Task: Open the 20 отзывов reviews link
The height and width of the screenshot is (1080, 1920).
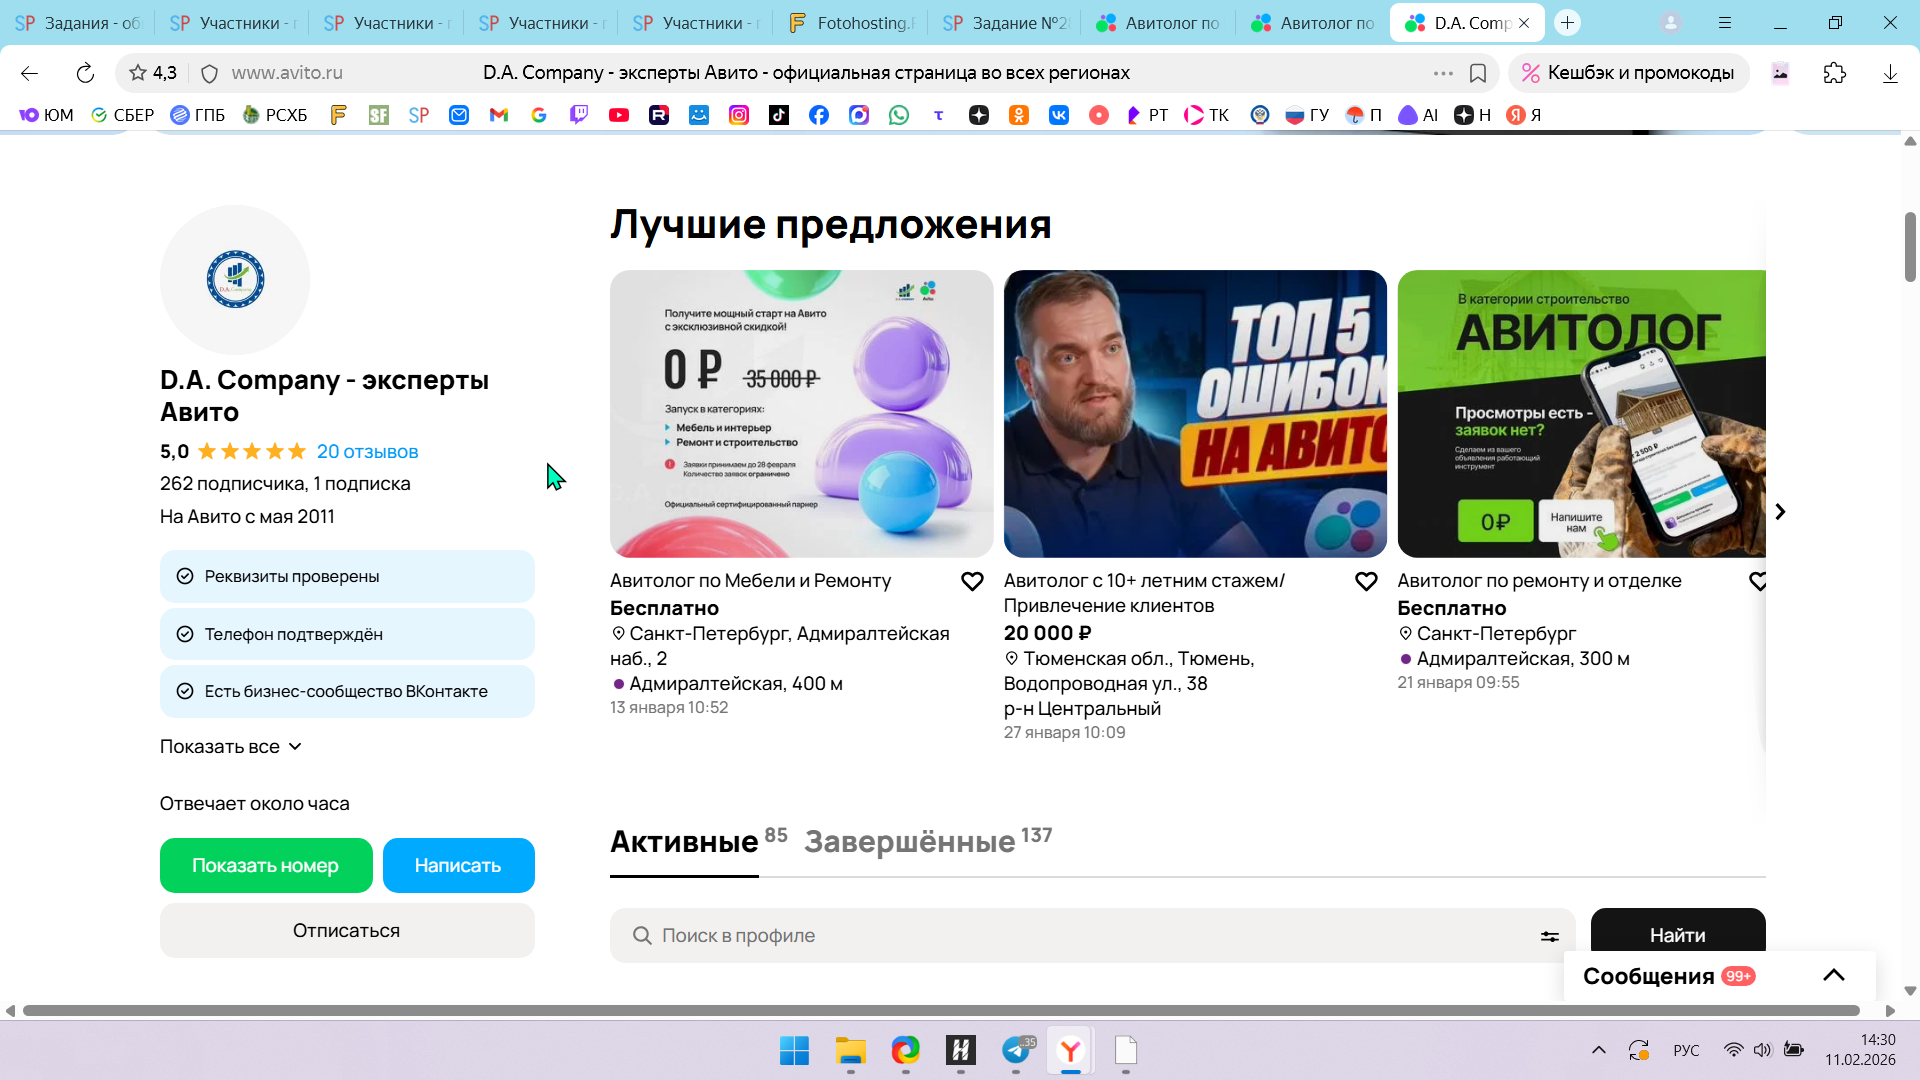Action: 367,451
